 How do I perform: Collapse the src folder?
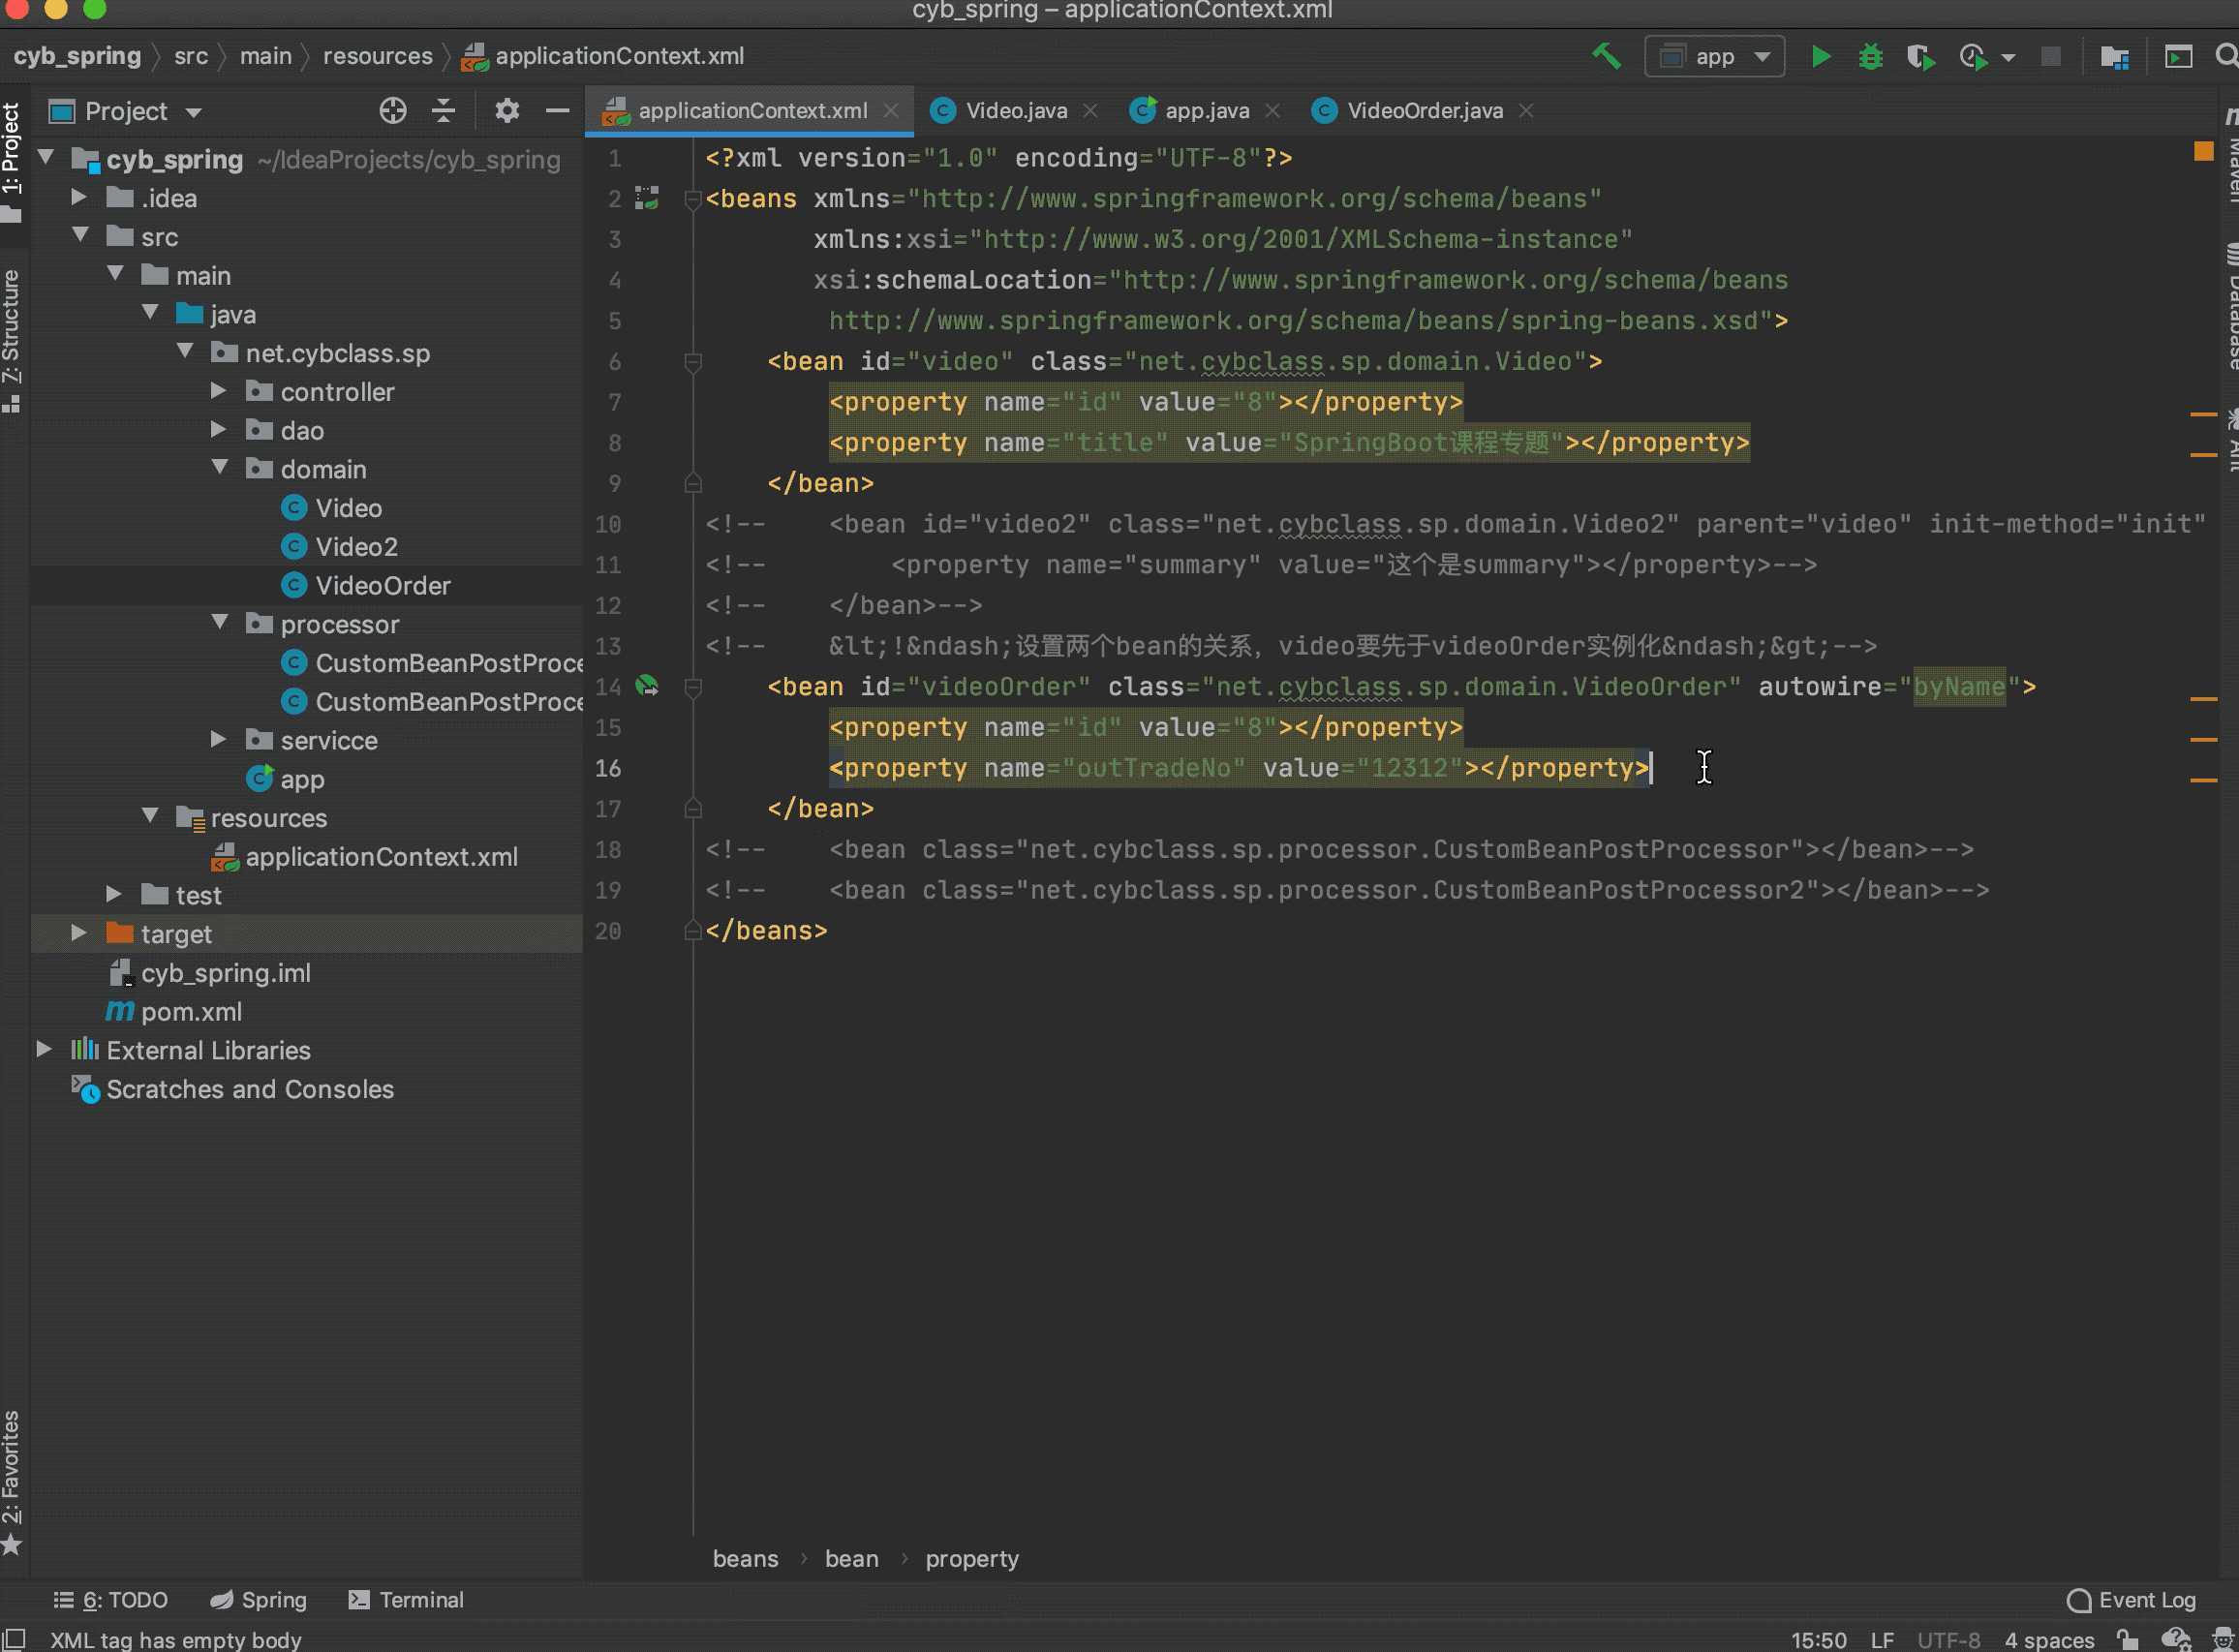[80, 236]
